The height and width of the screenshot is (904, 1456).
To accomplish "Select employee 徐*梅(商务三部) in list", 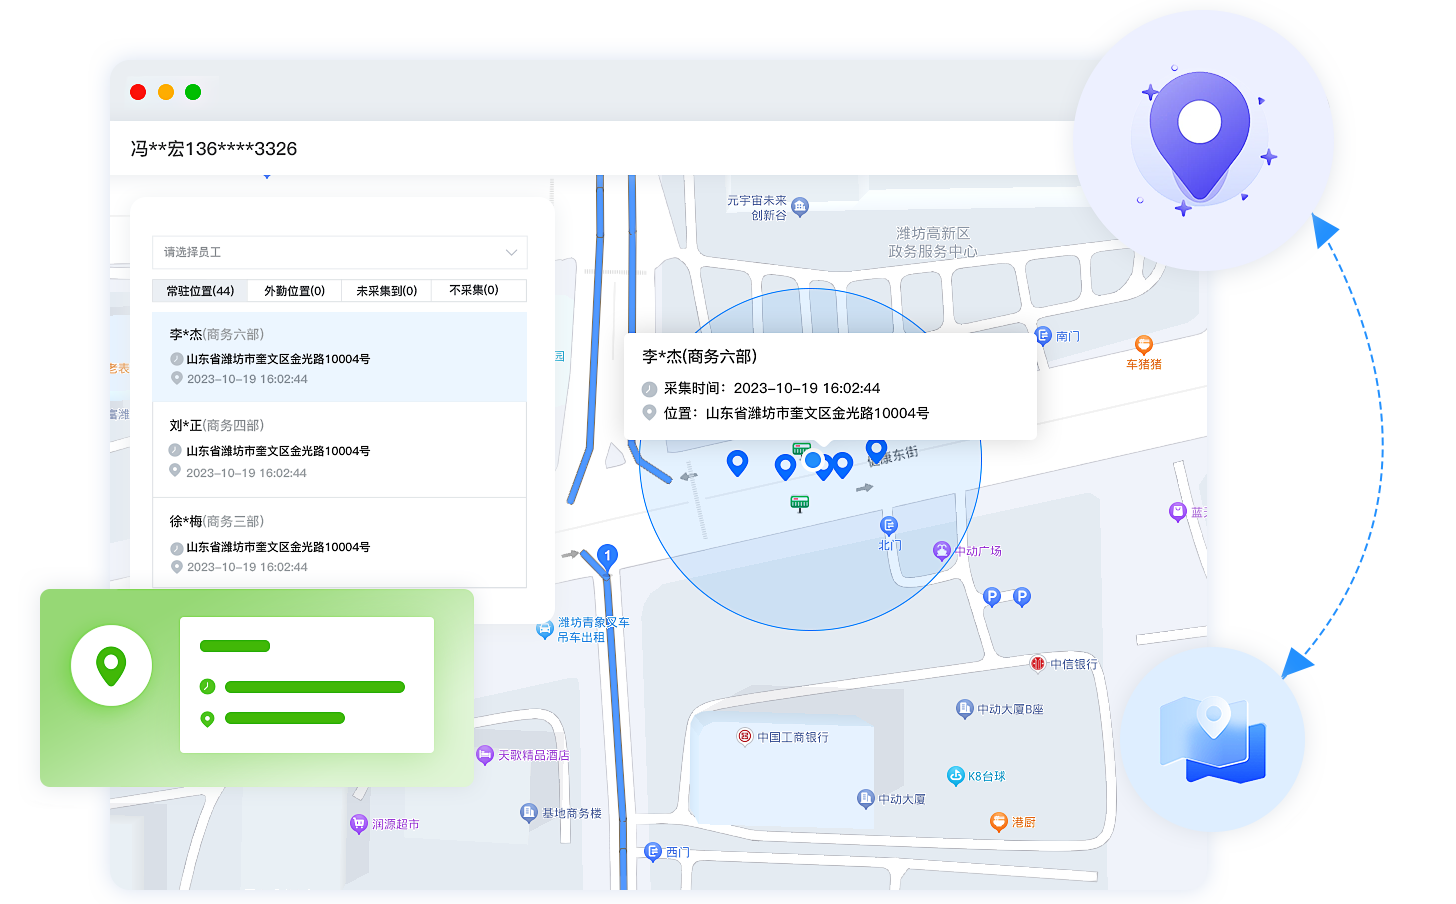I will (339, 543).
